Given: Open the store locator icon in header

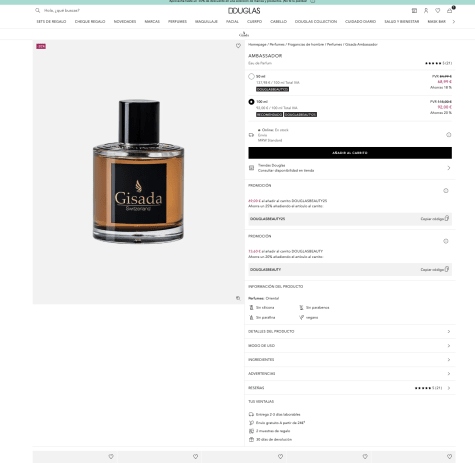Looking at the screenshot, I should (x=414, y=11).
